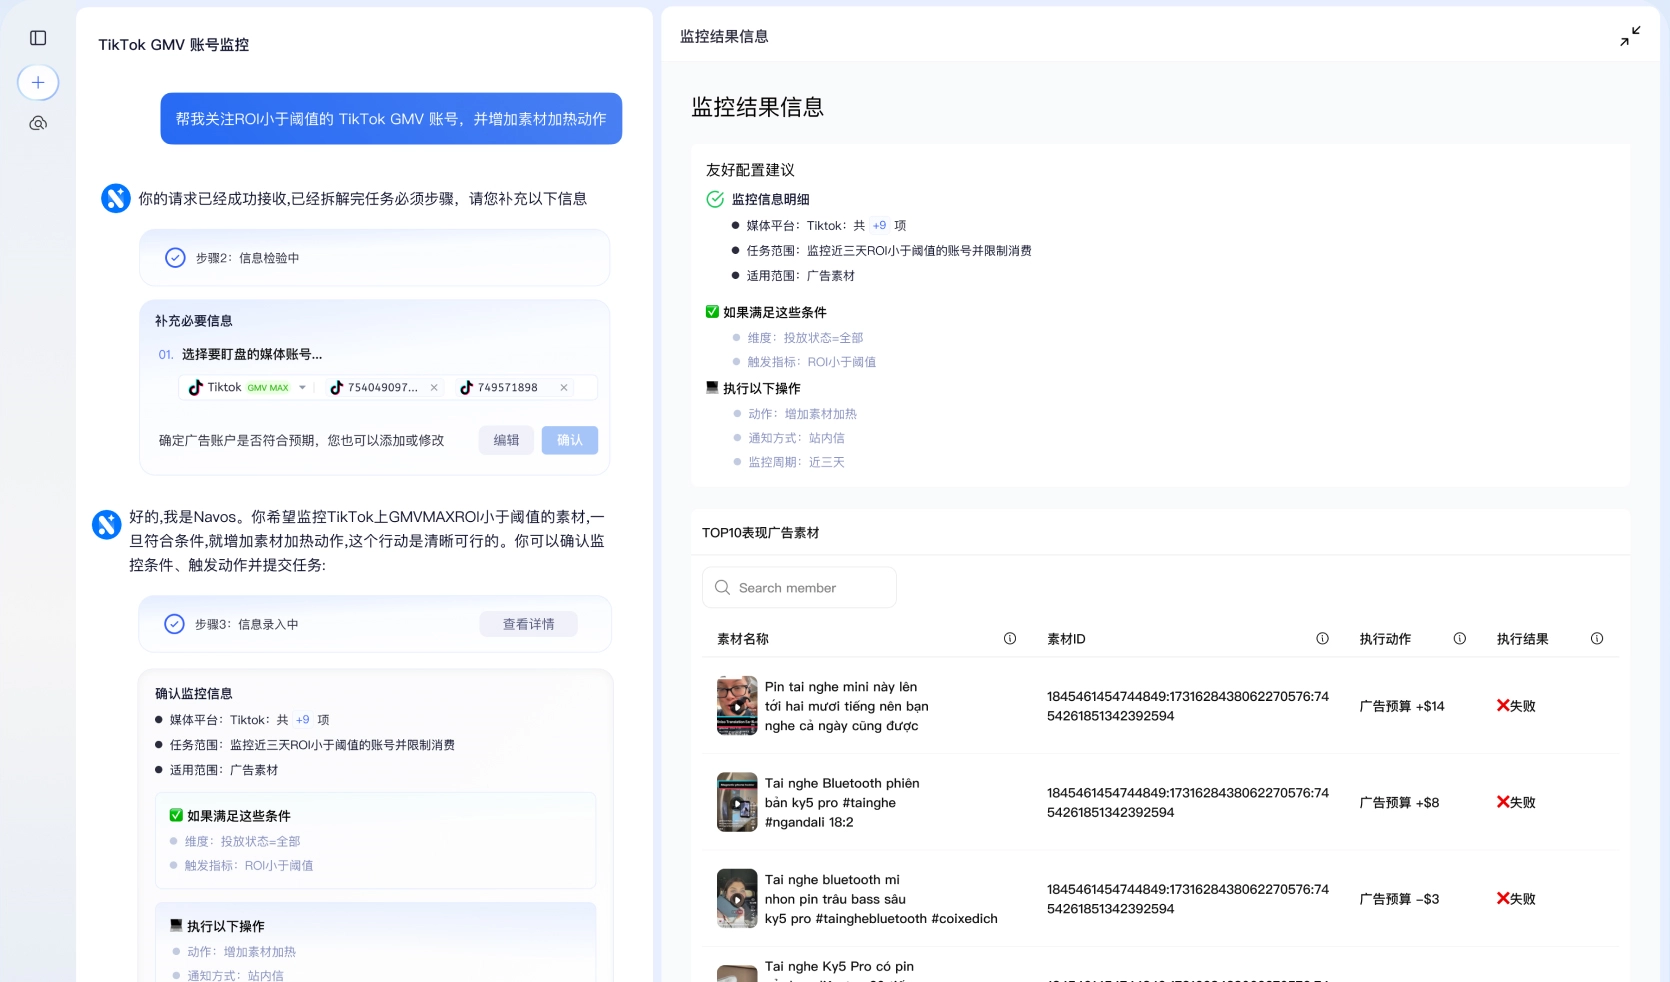The width and height of the screenshot is (1670, 982).
Task: Open the Tiktok GMV MAX platform dropdown
Action: click(302, 388)
